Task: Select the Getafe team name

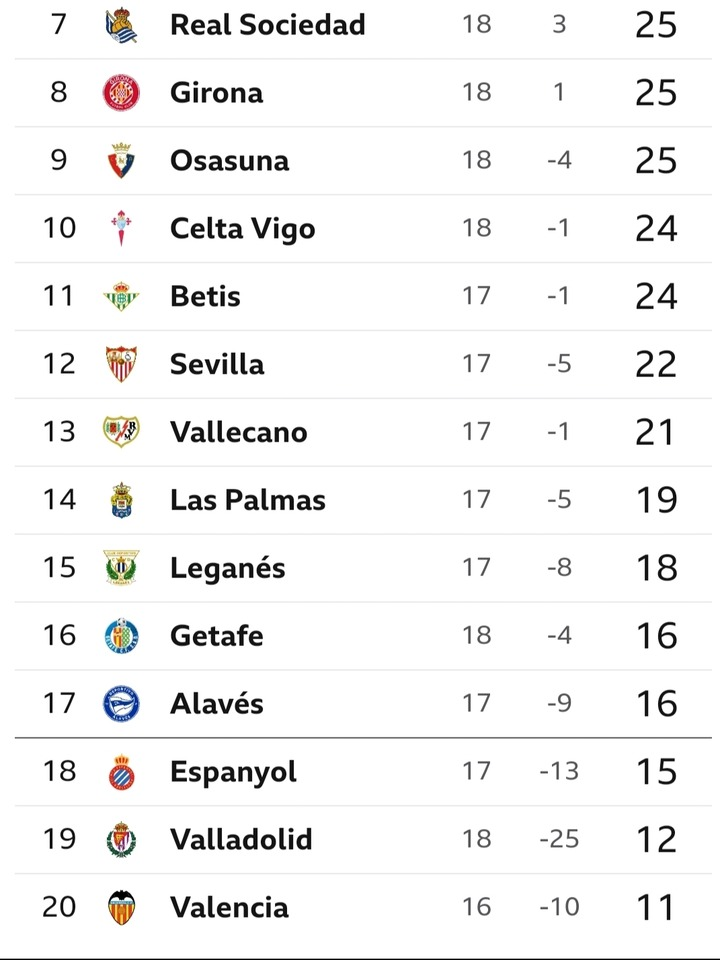Action: [x=217, y=636]
